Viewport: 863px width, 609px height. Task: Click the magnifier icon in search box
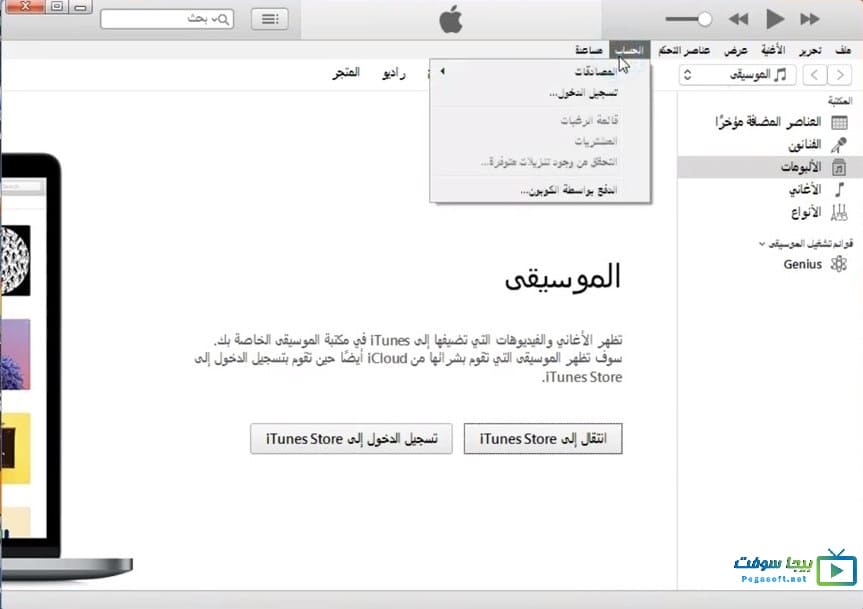point(223,19)
